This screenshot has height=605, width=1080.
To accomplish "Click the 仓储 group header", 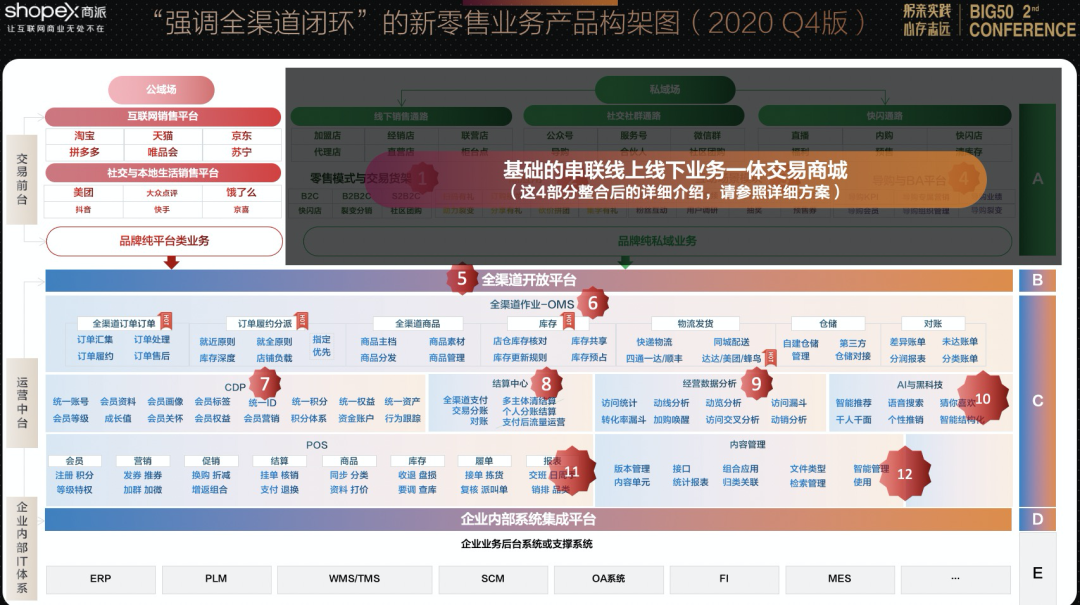I will 828,323.
